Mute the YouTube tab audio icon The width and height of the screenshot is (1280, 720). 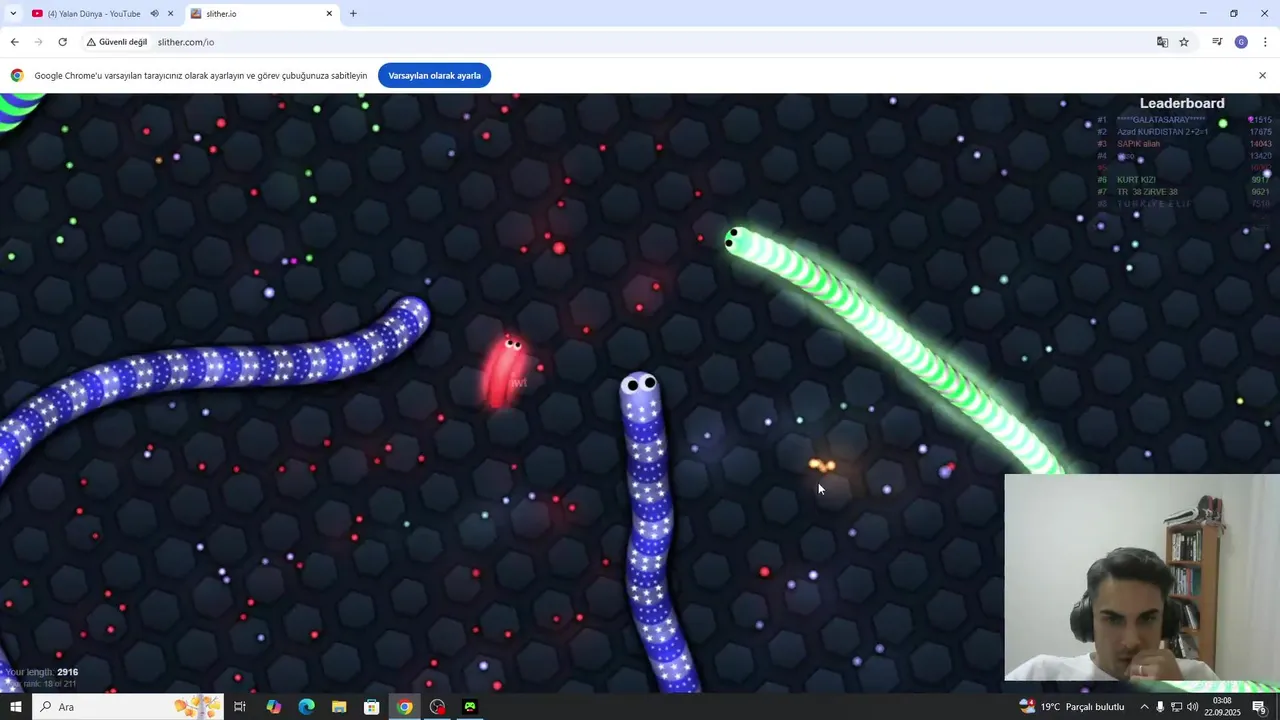tap(155, 14)
